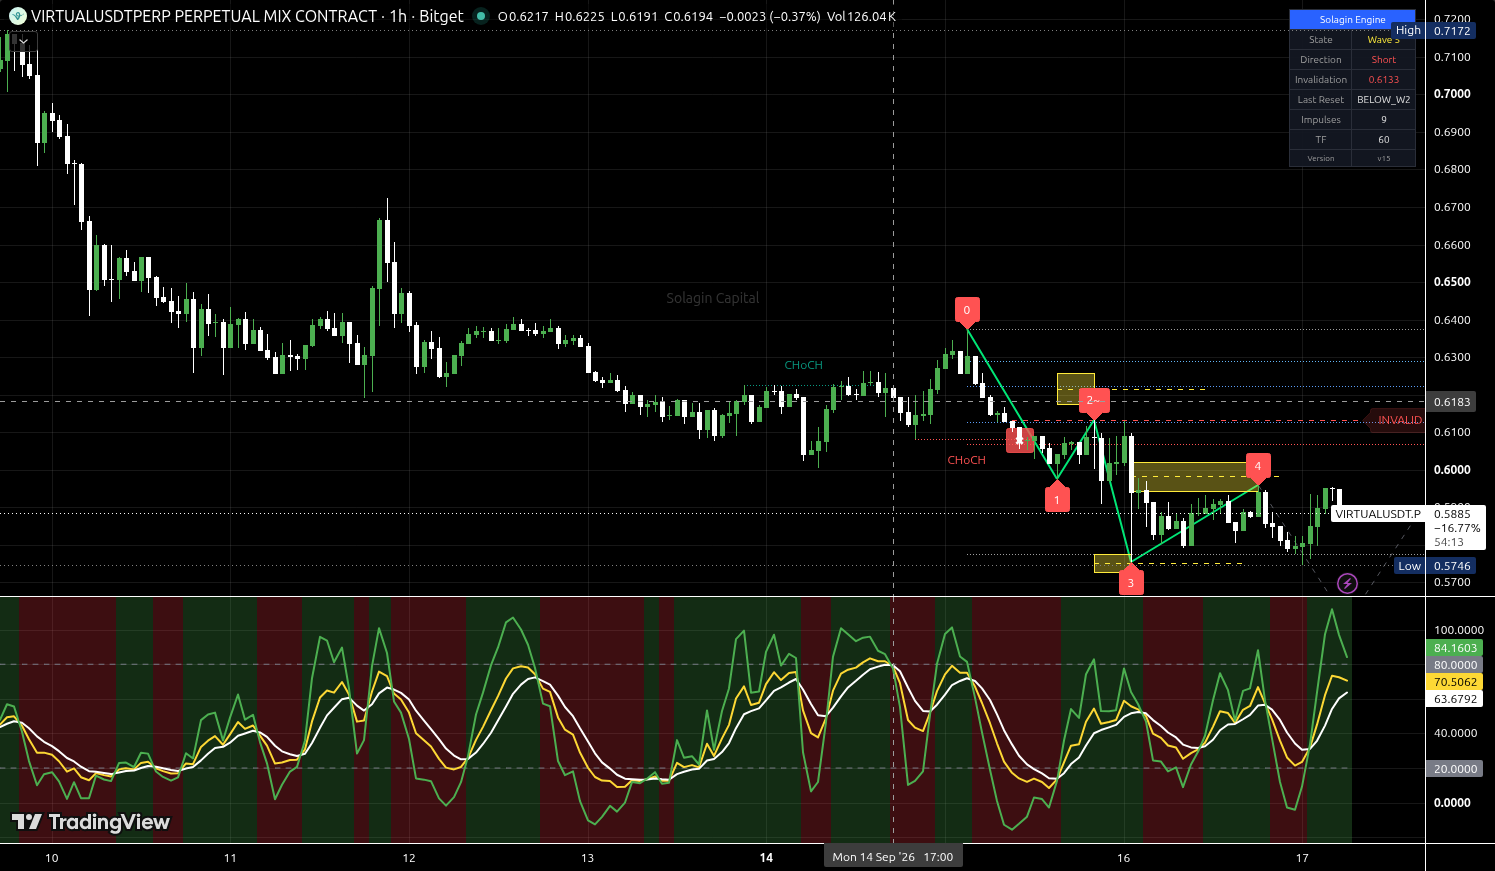Click the 0.7000 price scale level
The width and height of the screenshot is (1495, 871).
point(1452,94)
